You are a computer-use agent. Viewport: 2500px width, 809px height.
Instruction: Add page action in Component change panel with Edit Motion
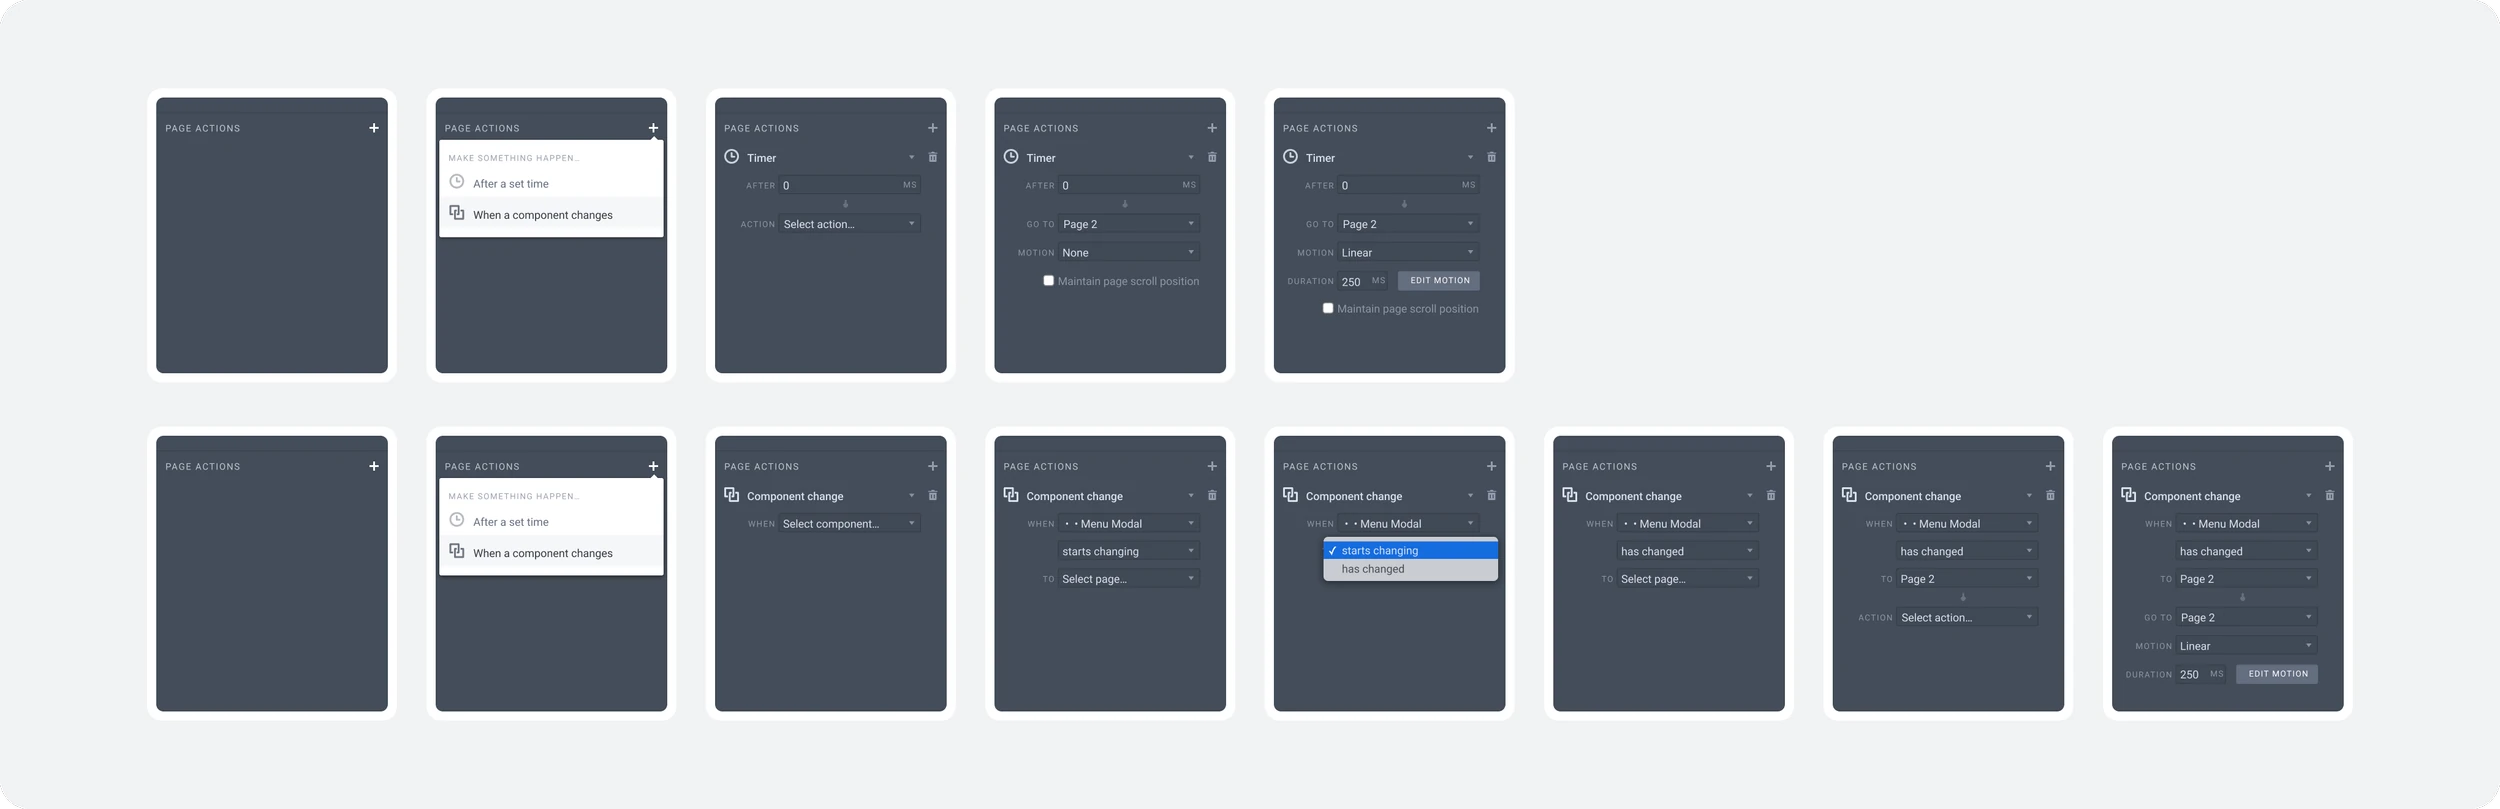pos(2330,466)
